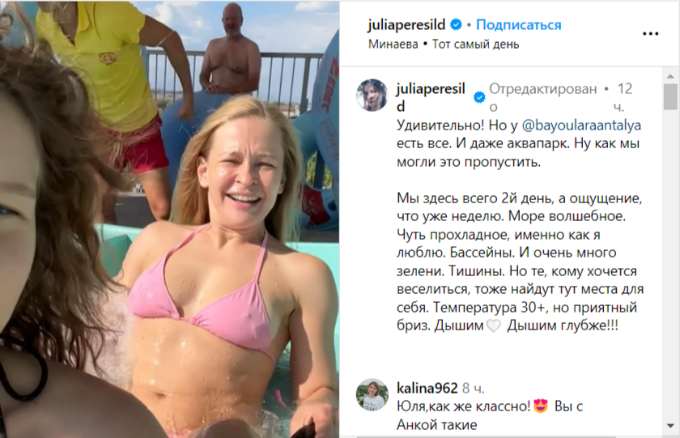The image size is (680, 438).
Task: Click the comments scrollbar down arrow
Action: (x=670, y=425)
